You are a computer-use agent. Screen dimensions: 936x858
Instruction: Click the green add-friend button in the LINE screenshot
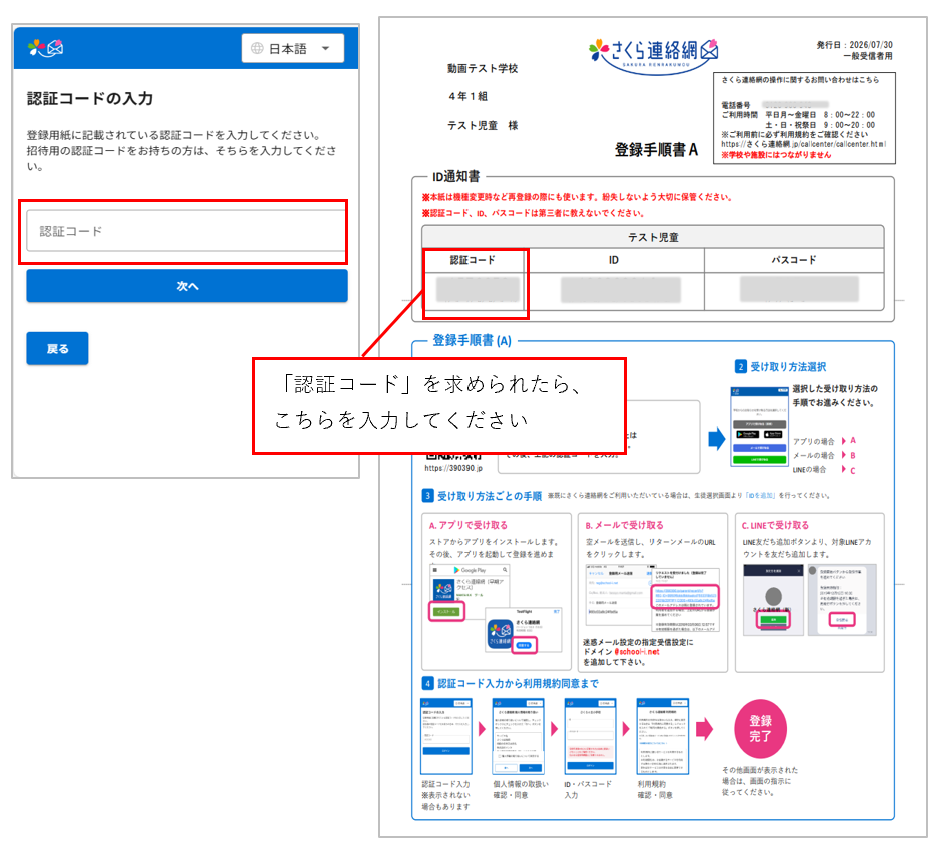tap(774, 620)
